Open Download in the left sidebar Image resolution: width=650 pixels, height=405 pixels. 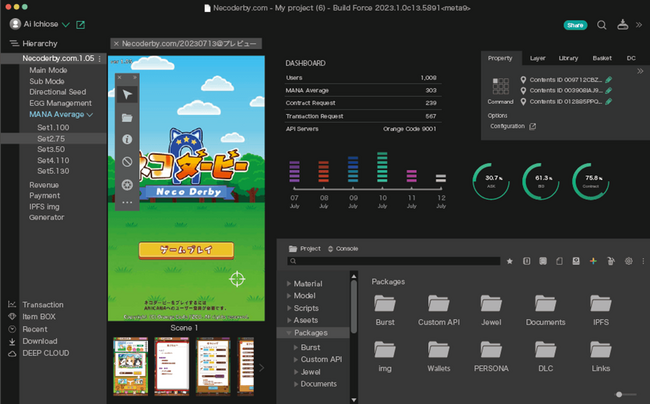click(40, 341)
